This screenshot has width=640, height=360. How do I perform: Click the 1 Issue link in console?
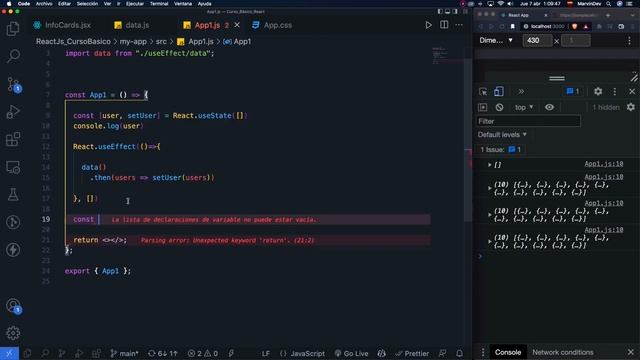click(500, 150)
